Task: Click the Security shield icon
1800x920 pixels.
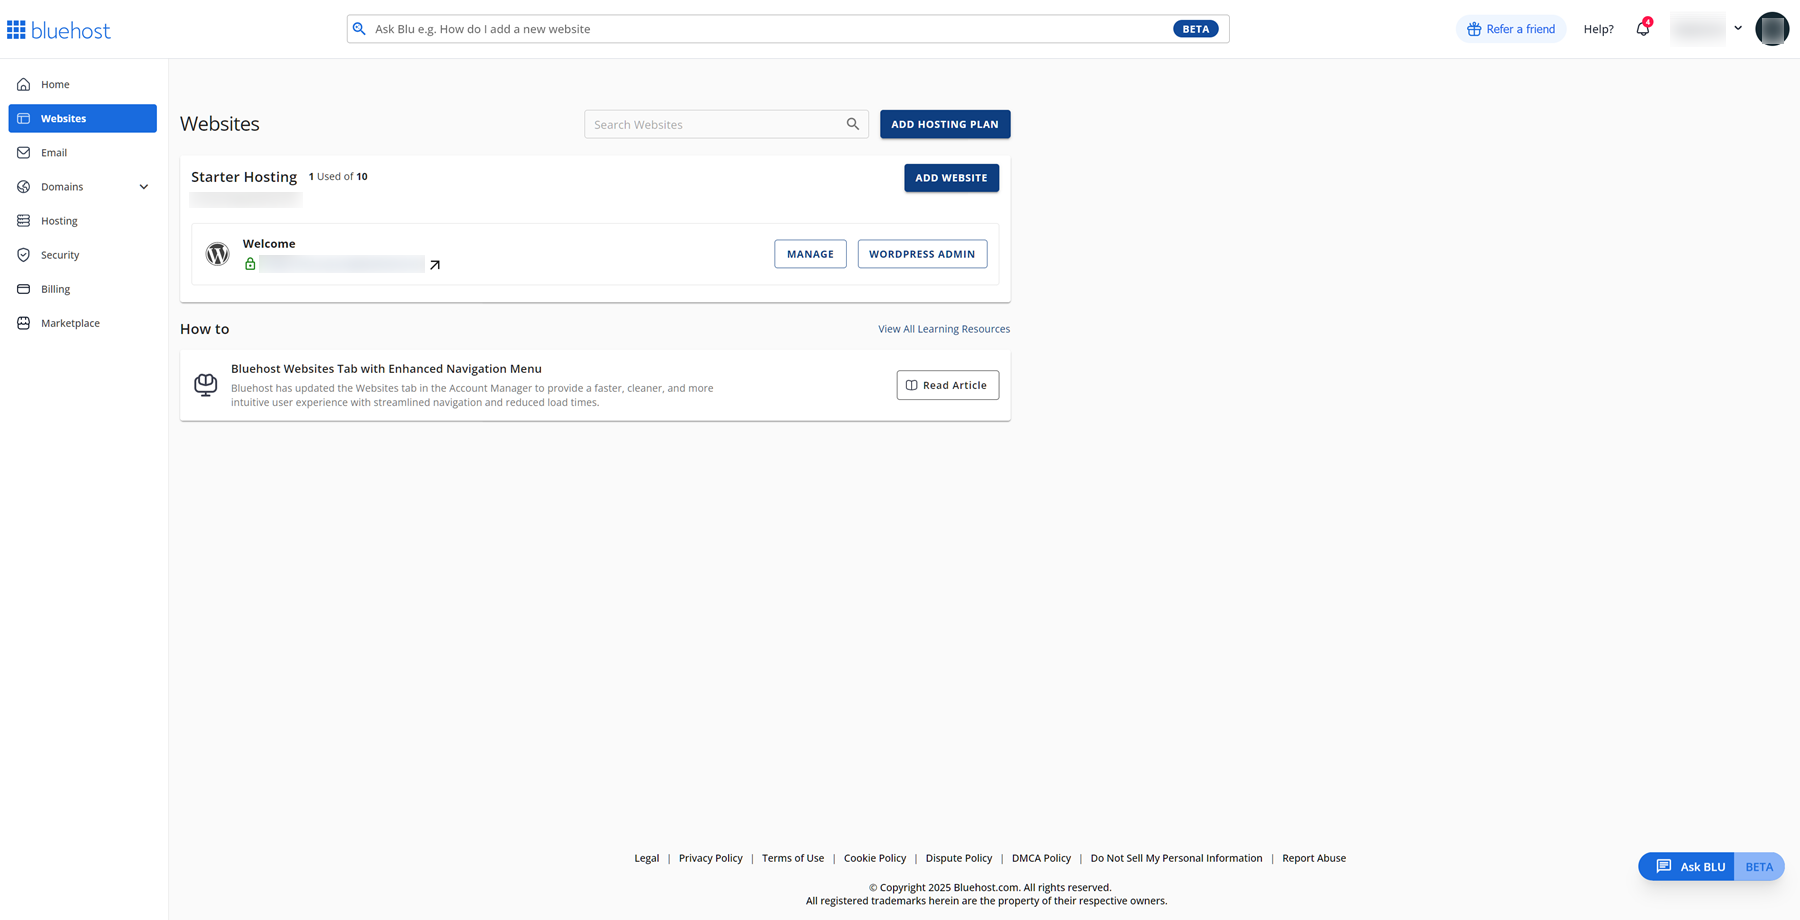Action: point(23,254)
